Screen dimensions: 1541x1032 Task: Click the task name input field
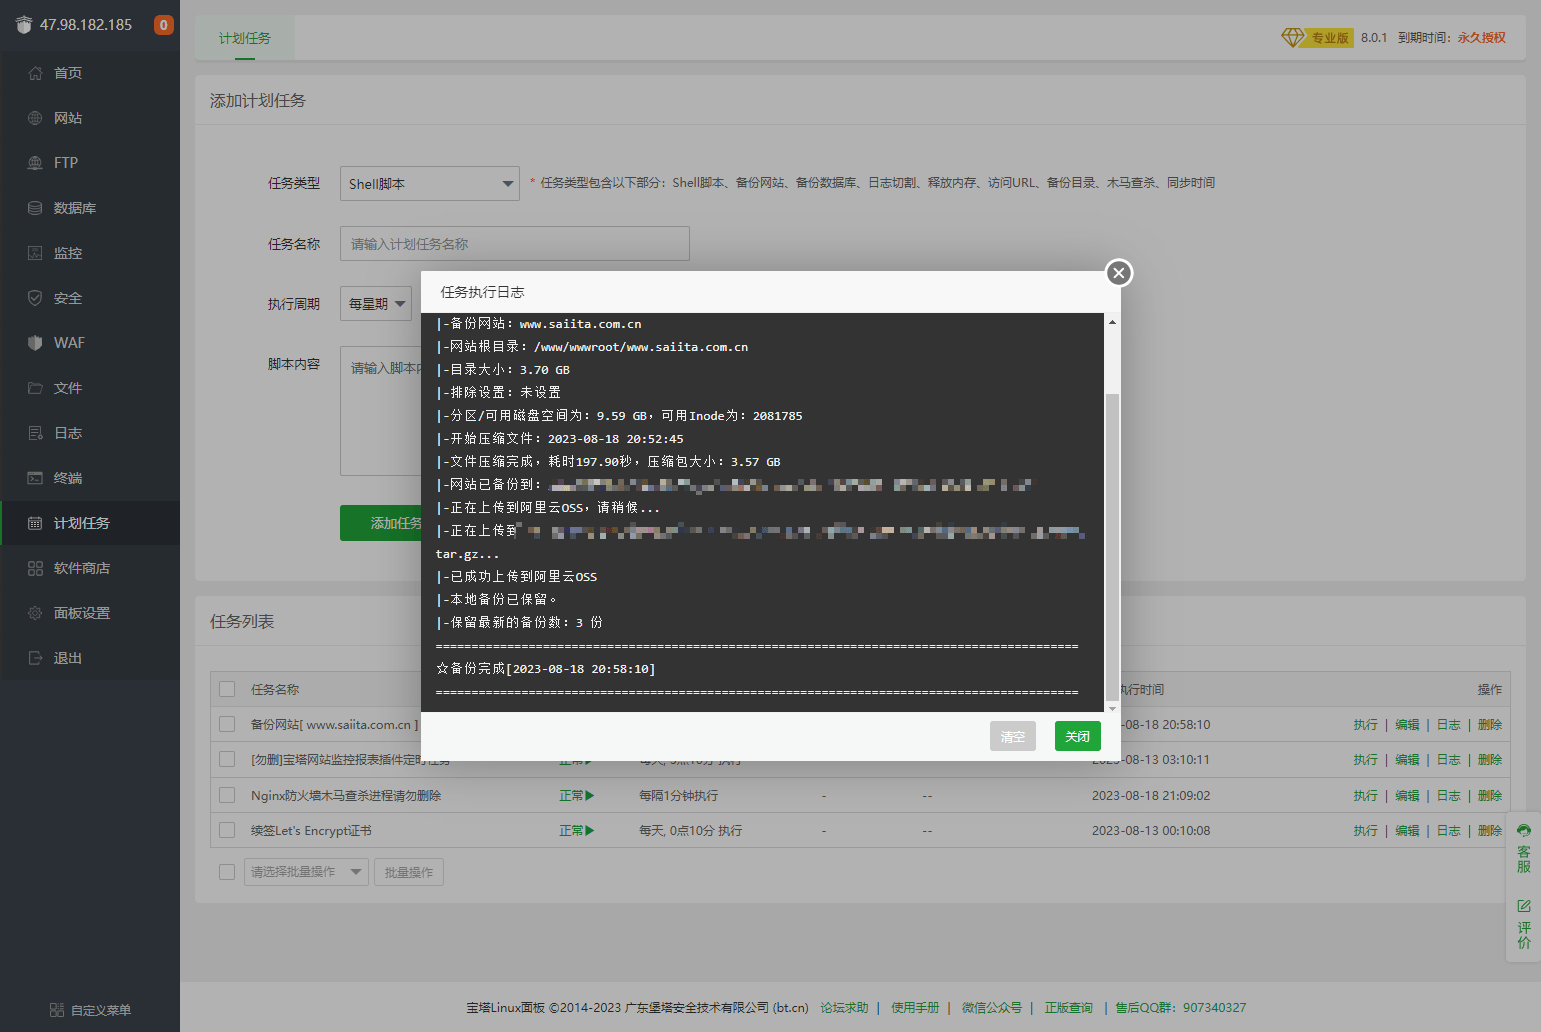coord(514,244)
